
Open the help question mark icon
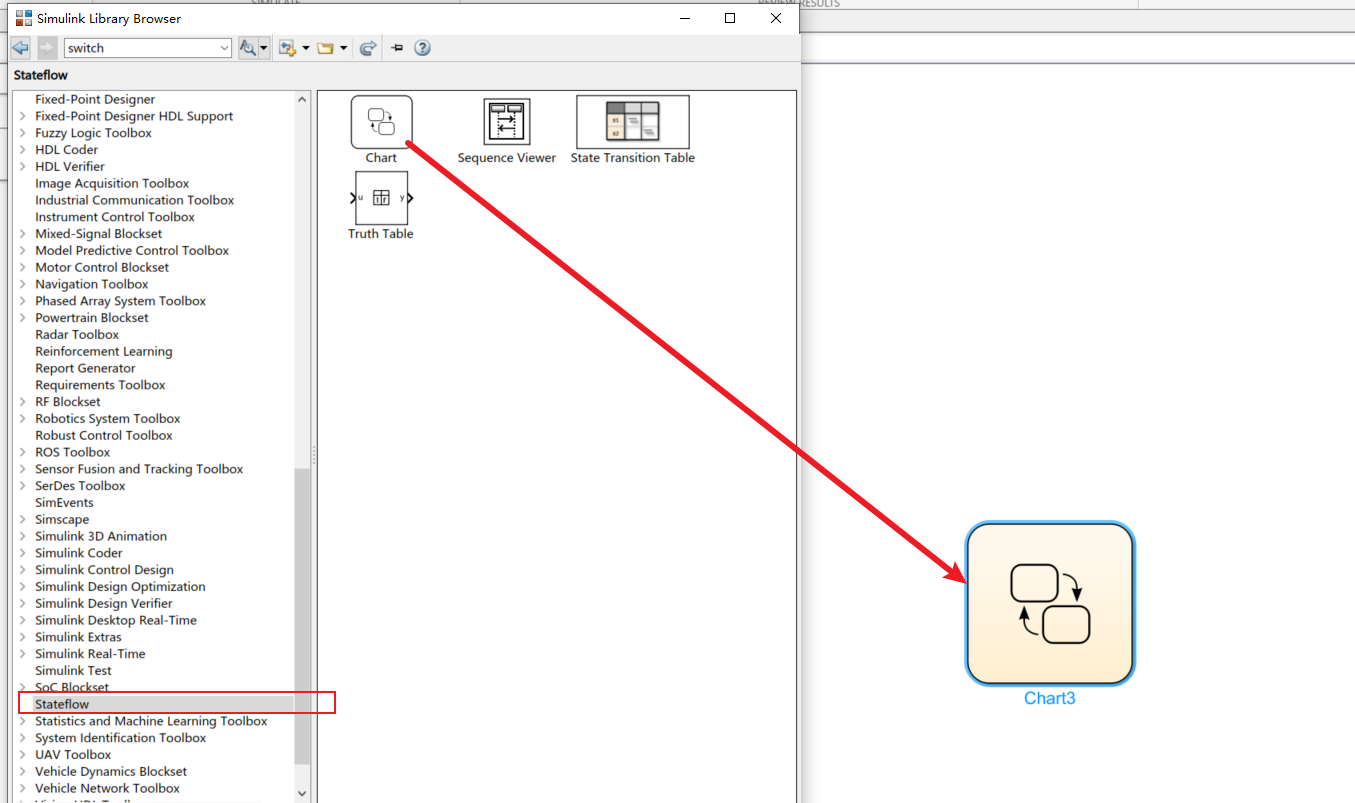tap(422, 48)
